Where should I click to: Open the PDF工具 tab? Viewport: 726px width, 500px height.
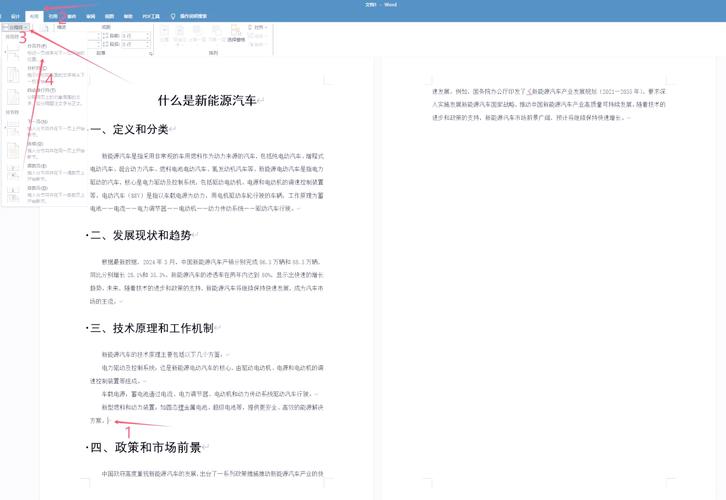pos(151,16)
